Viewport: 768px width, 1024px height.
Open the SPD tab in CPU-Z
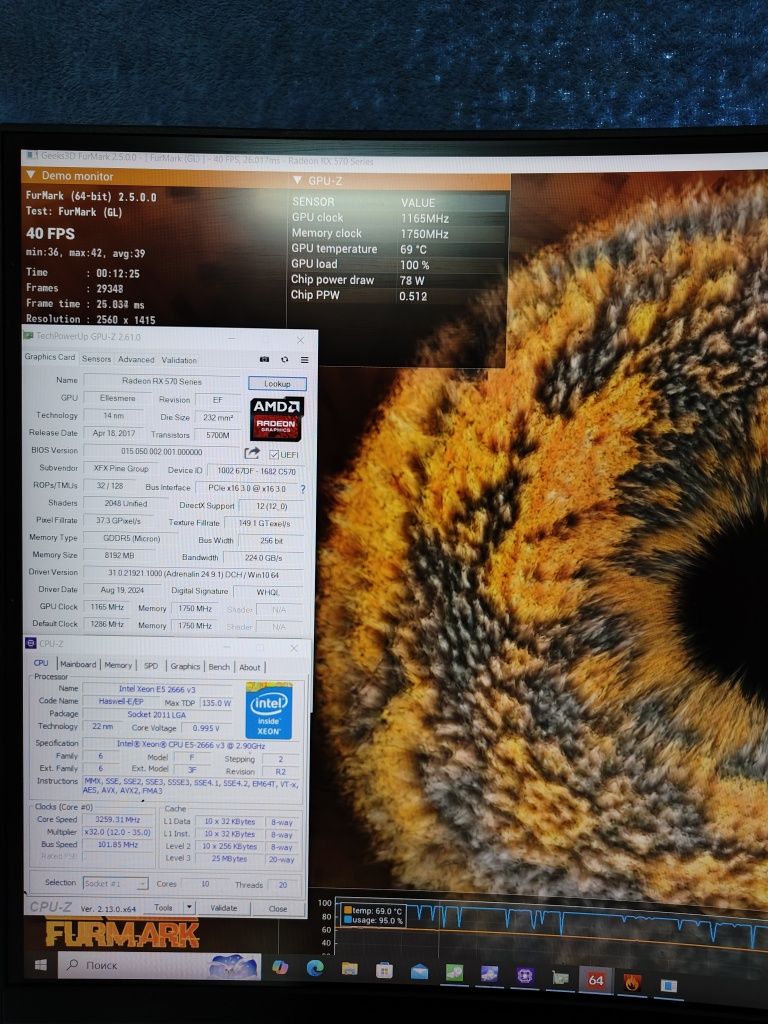(x=151, y=666)
